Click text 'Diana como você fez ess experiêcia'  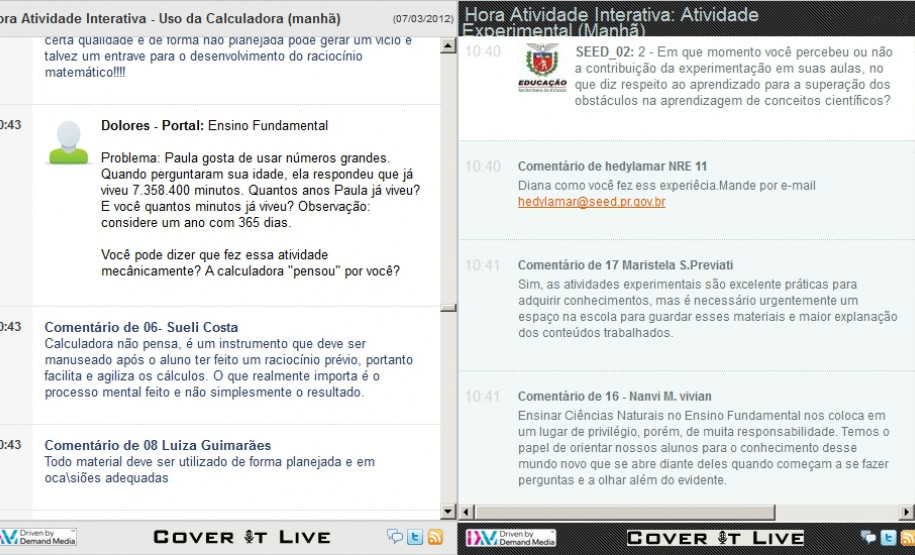pos(617,186)
